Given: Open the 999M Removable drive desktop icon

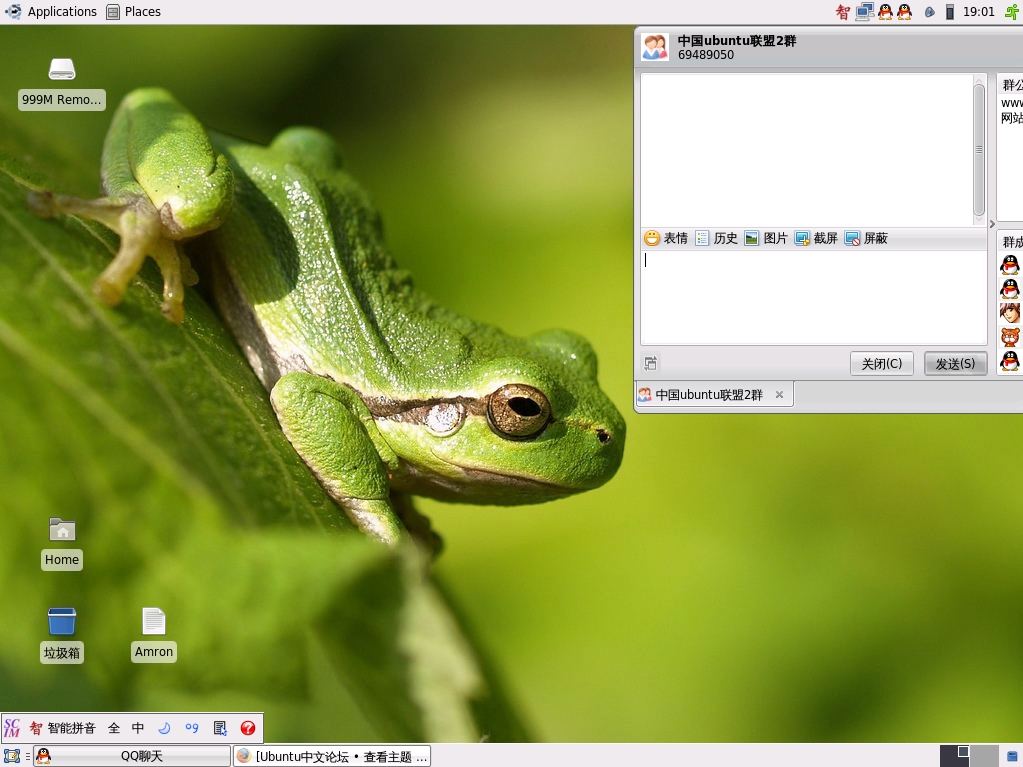Looking at the screenshot, I should click(62, 83).
